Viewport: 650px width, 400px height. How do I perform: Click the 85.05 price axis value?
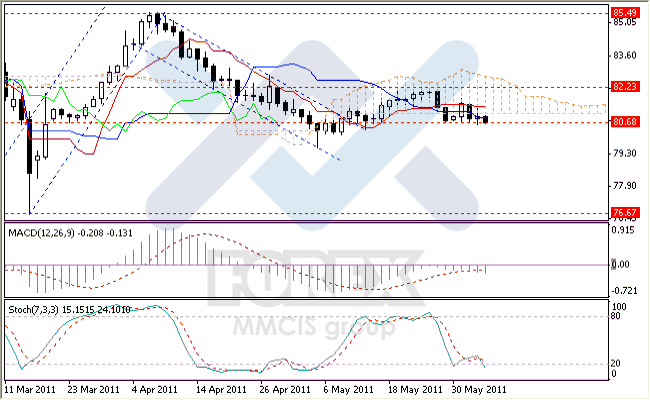625,22
